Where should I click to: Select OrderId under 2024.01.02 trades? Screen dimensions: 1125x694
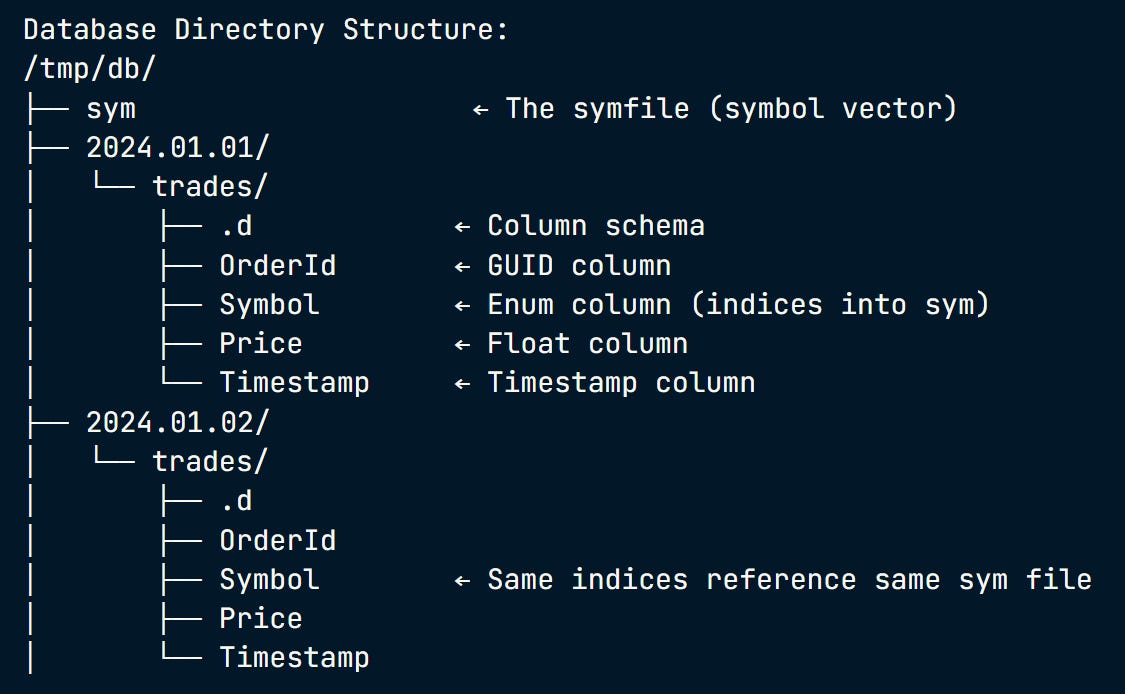click(x=278, y=540)
